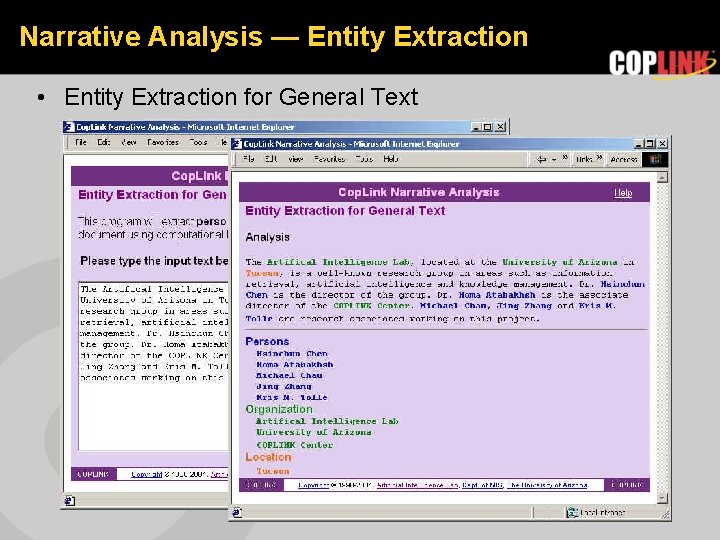Open Tools menu in front browser window
This screenshot has height=540, width=720.
[364, 159]
